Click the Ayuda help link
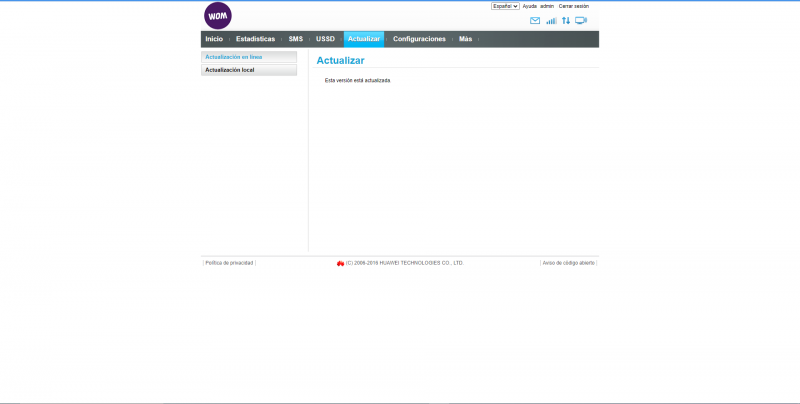Screen dimensions: 800x404 pos(529,6)
